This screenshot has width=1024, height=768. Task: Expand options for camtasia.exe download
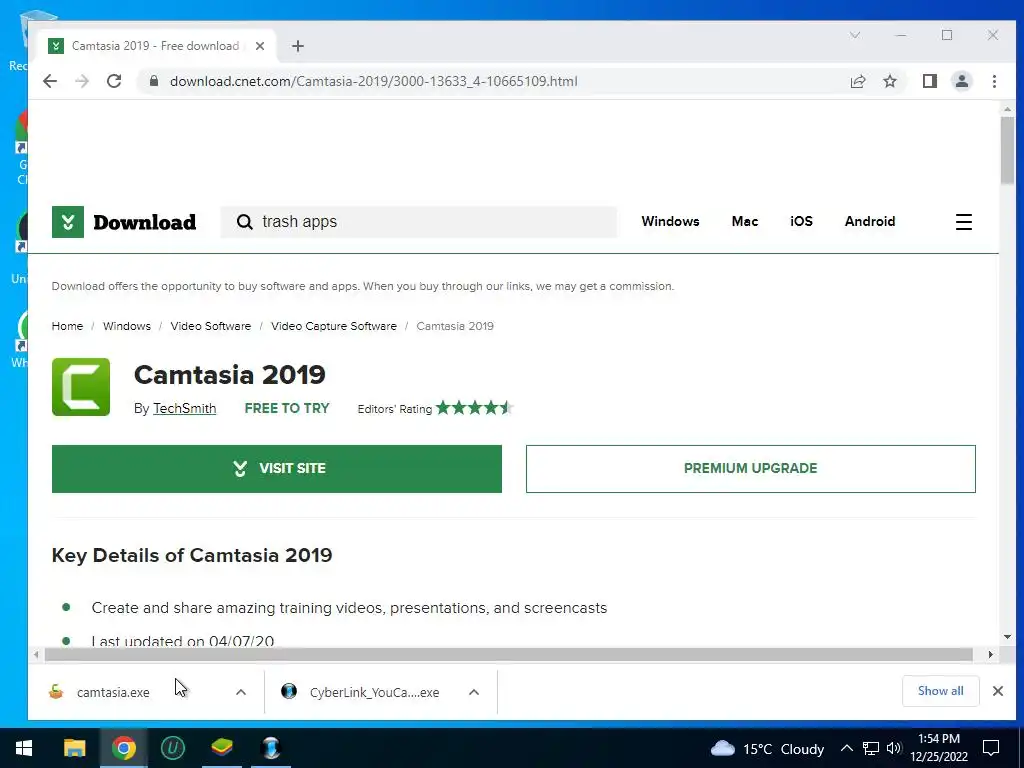(x=241, y=692)
